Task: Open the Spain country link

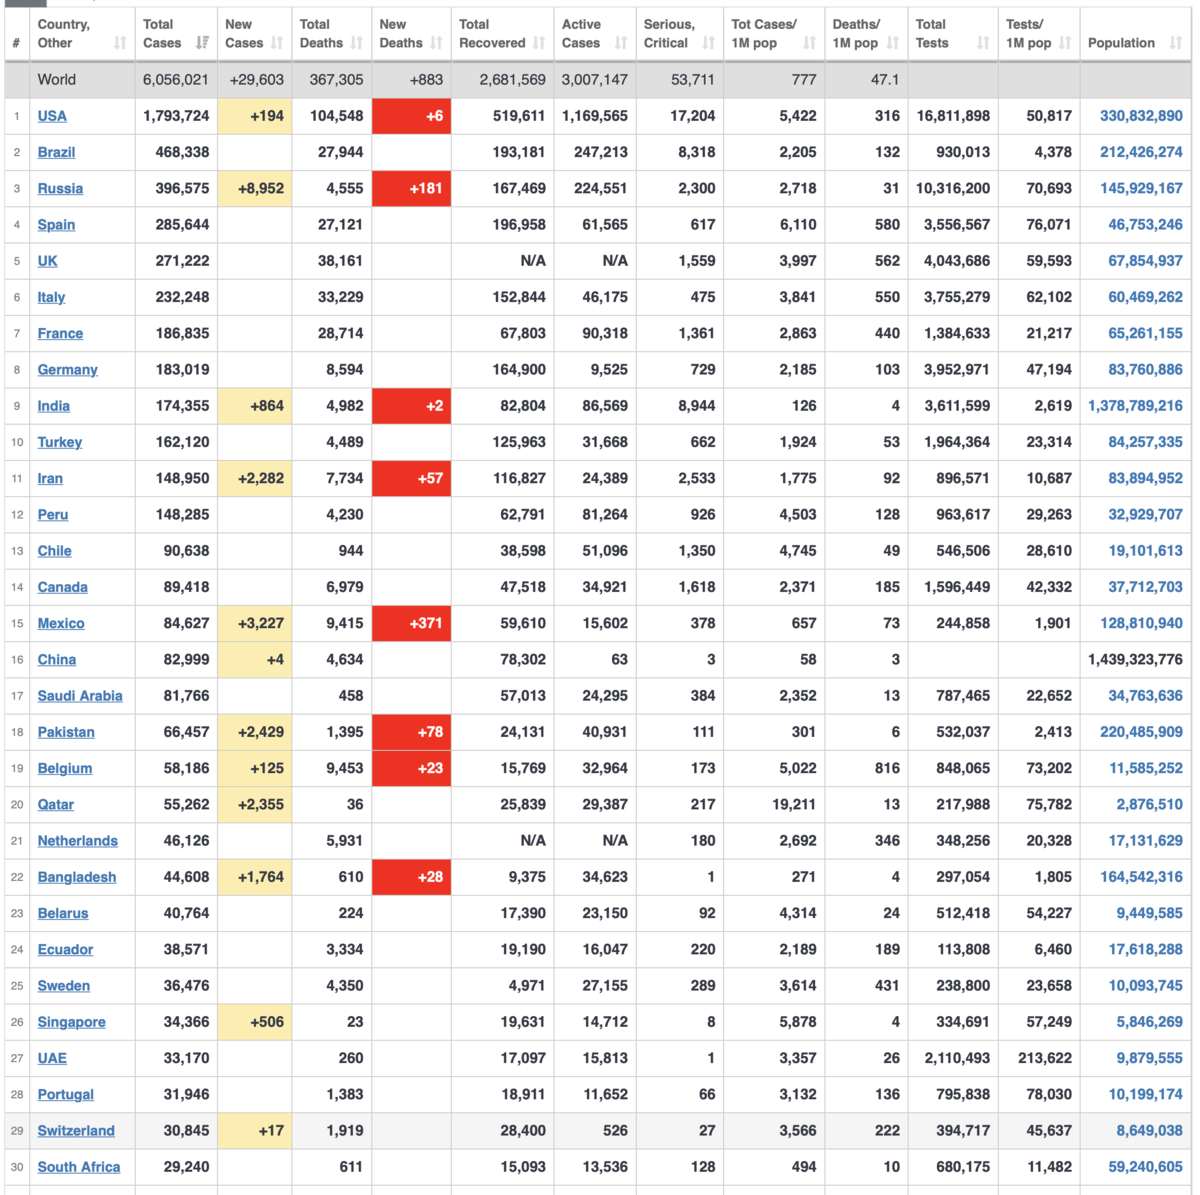Action: (x=56, y=225)
